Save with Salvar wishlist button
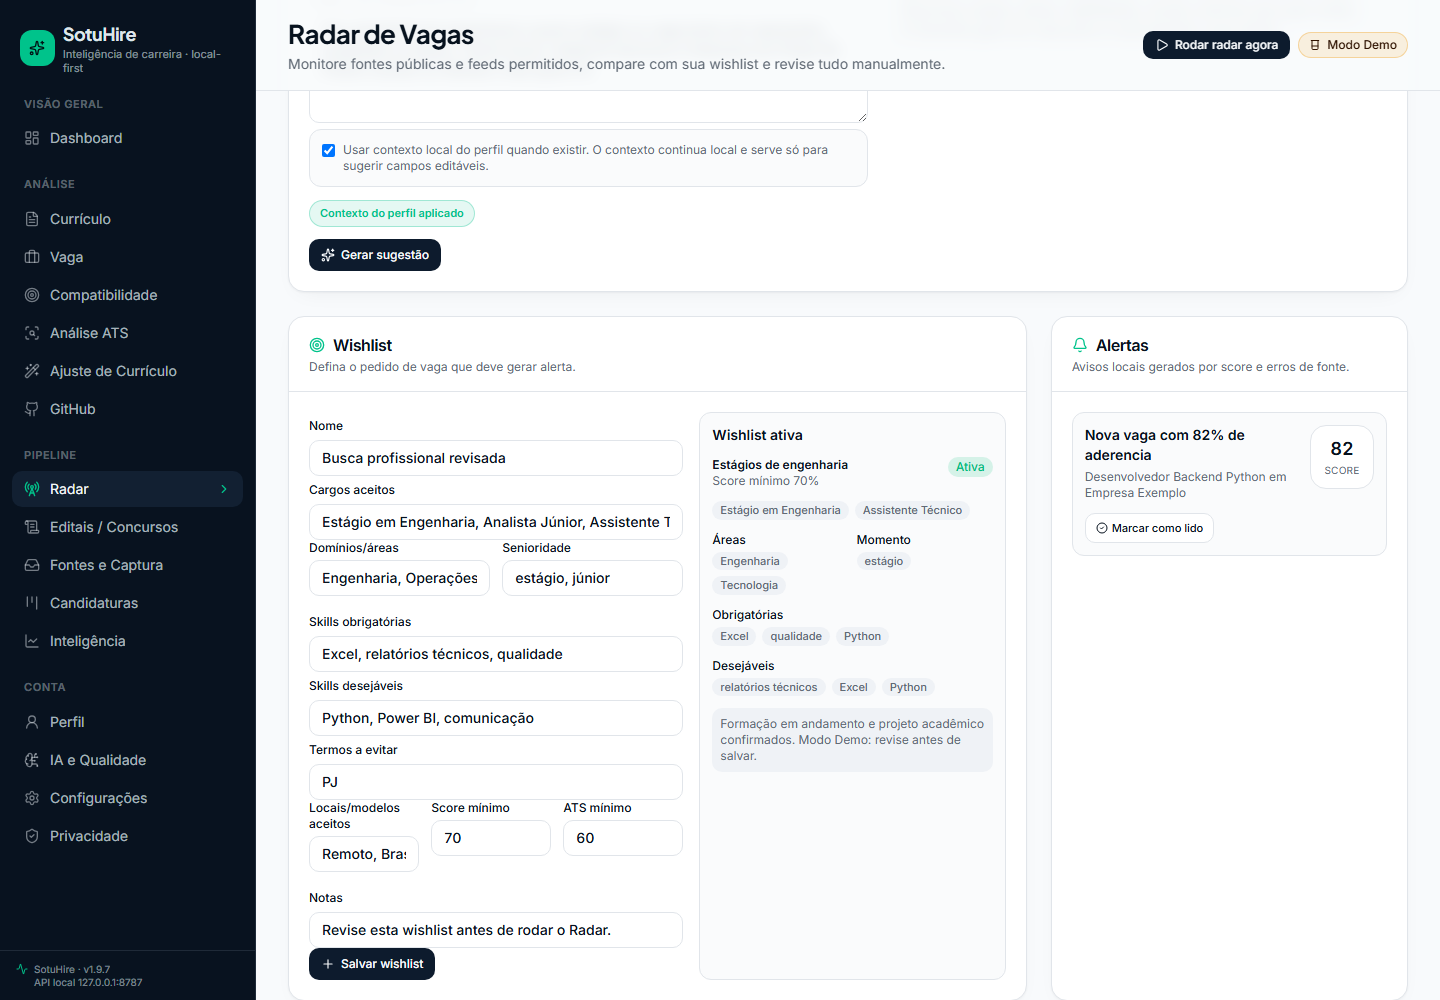 372,964
